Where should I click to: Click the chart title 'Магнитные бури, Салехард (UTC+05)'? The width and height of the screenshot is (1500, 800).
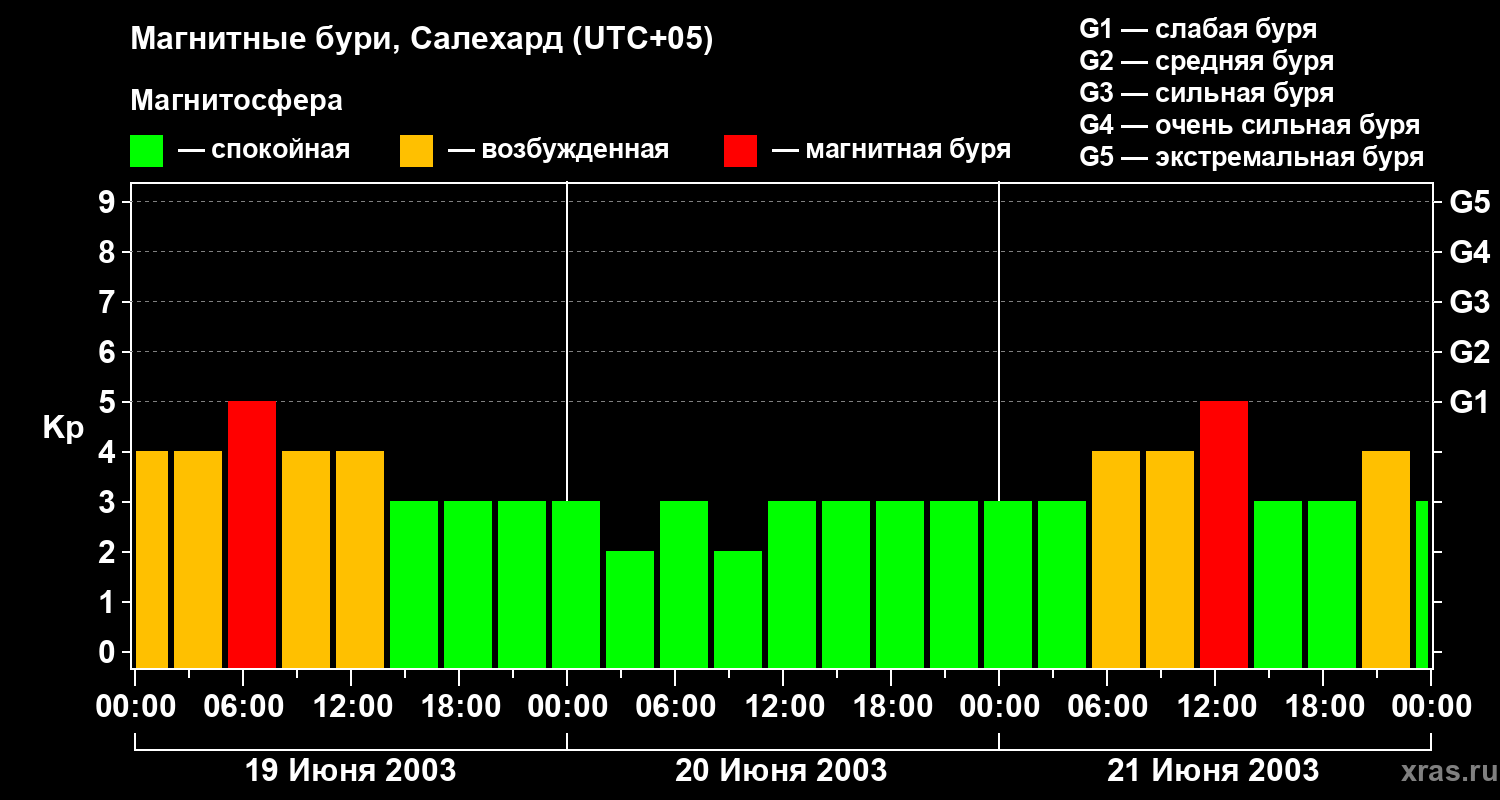click(x=422, y=40)
